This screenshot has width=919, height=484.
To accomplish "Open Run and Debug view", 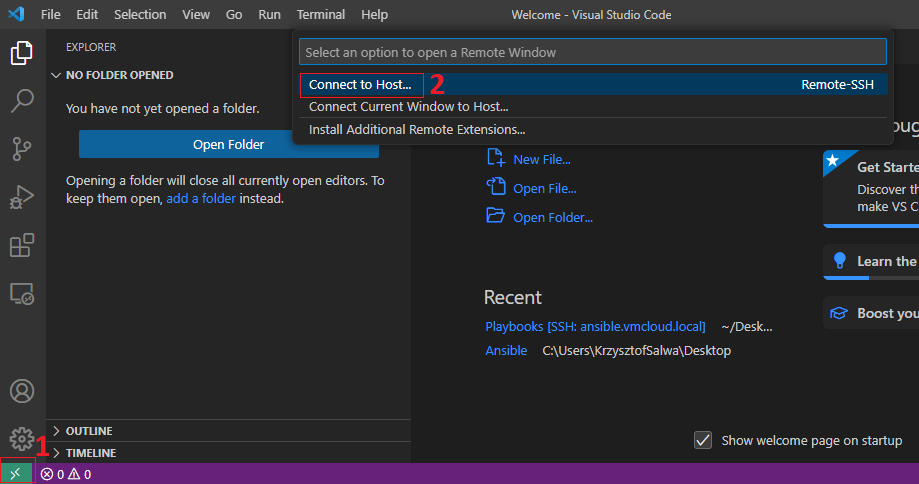I will coord(22,197).
